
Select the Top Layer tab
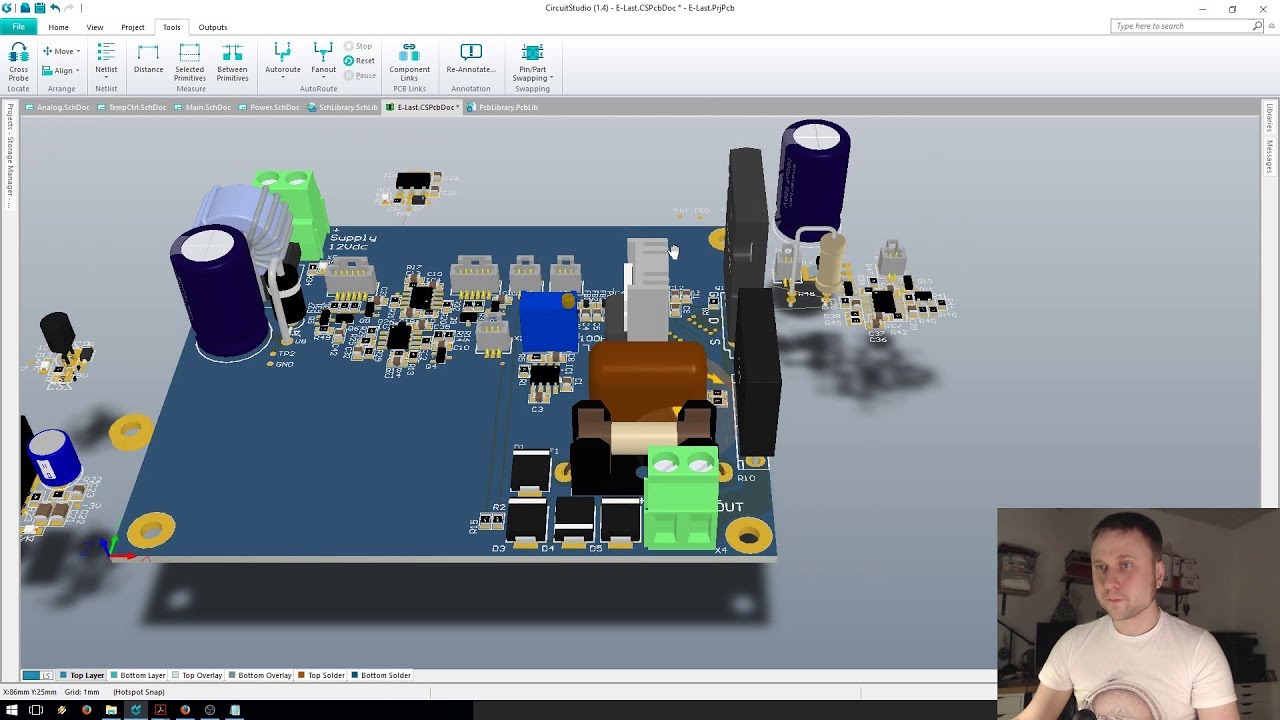(x=81, y=675)
